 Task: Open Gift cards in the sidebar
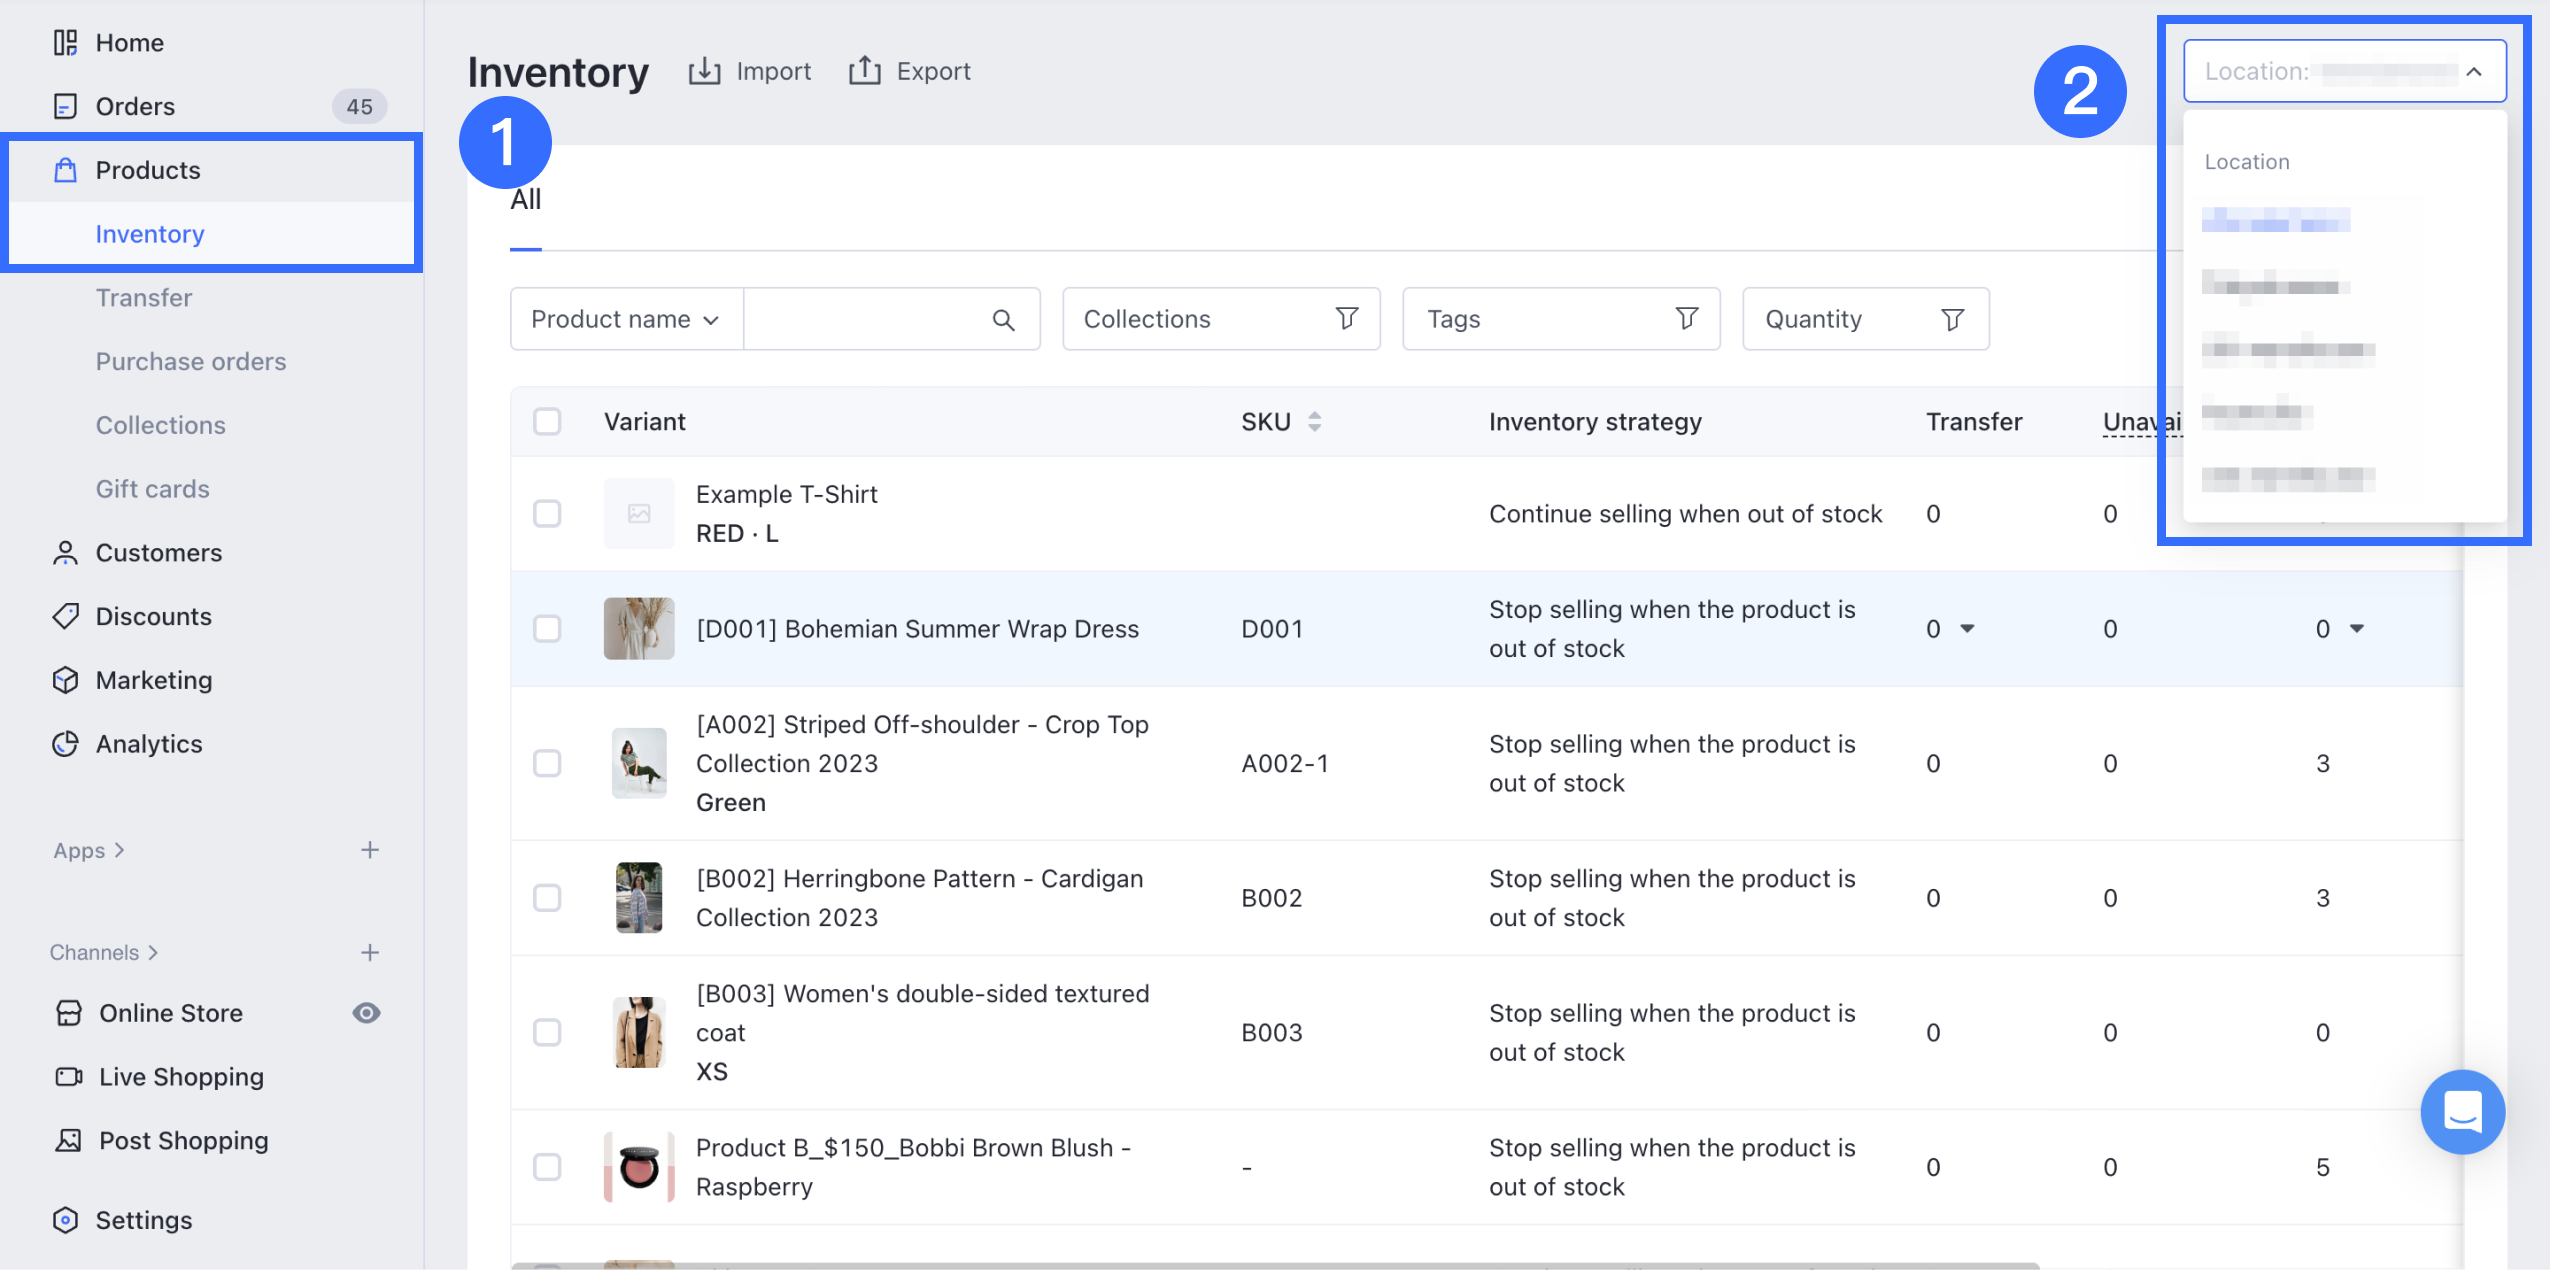(153, 489)
